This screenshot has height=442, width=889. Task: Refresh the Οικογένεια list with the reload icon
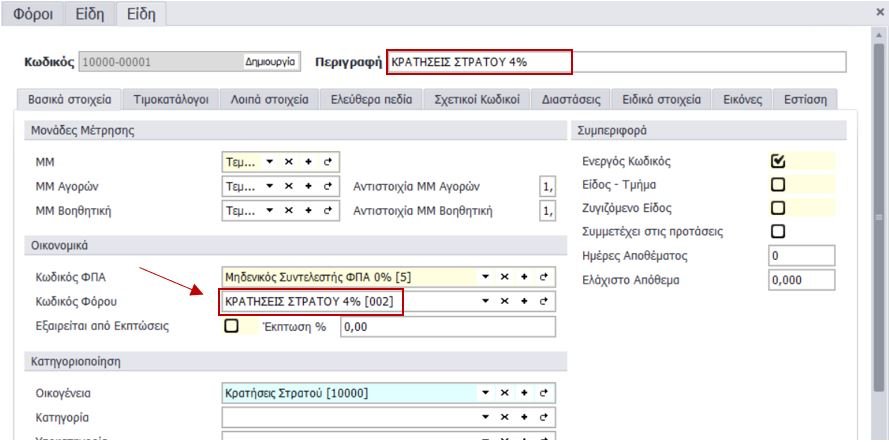543,393
